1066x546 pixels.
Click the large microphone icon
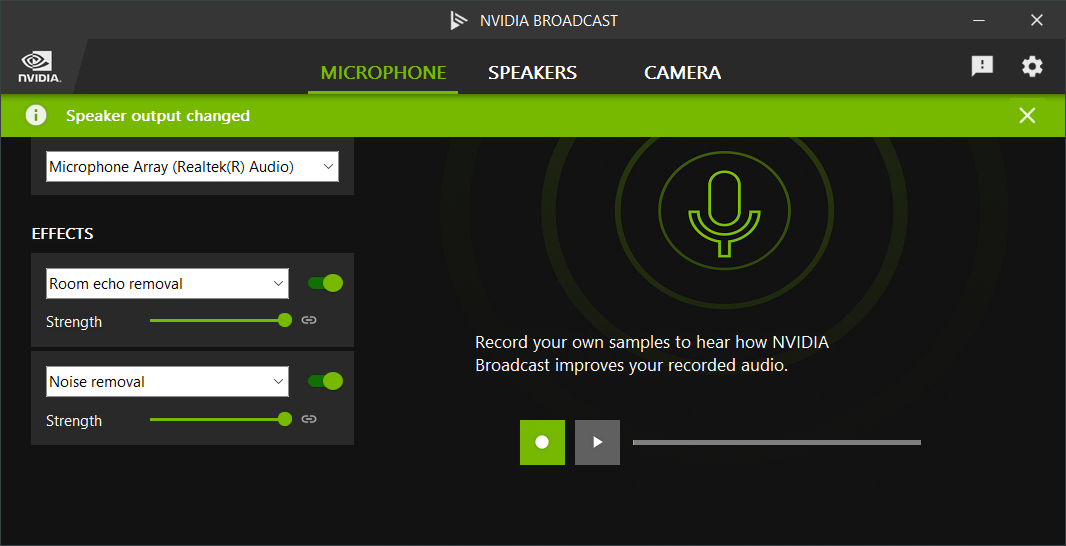point(724,213)
